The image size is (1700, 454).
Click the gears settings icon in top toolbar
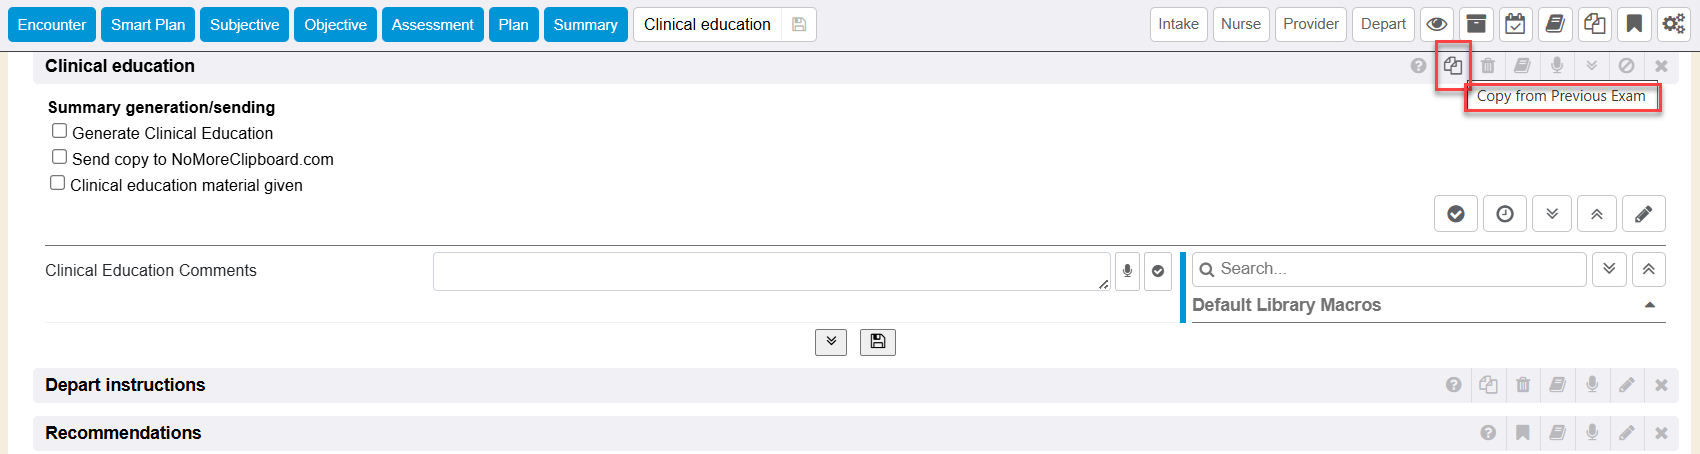tap(1673, 24)
